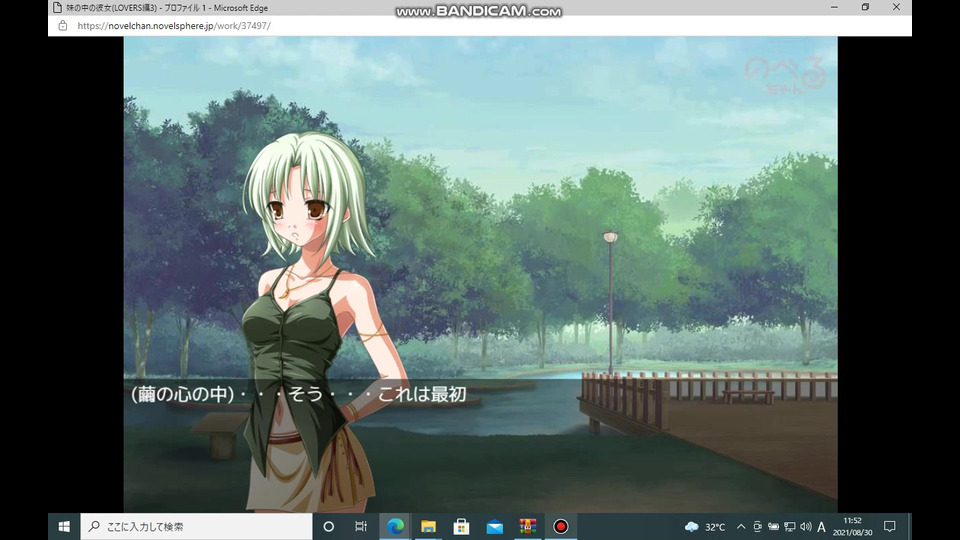Viewport: 960px width, 540px height.
Task: Open the Action Center notifications
Action: tap(890, 527)
